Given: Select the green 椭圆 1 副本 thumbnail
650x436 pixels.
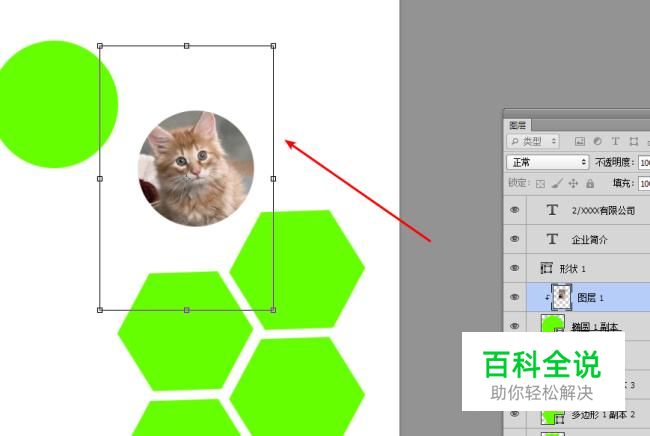Looking at the screenshot, I should pos(553,323).
